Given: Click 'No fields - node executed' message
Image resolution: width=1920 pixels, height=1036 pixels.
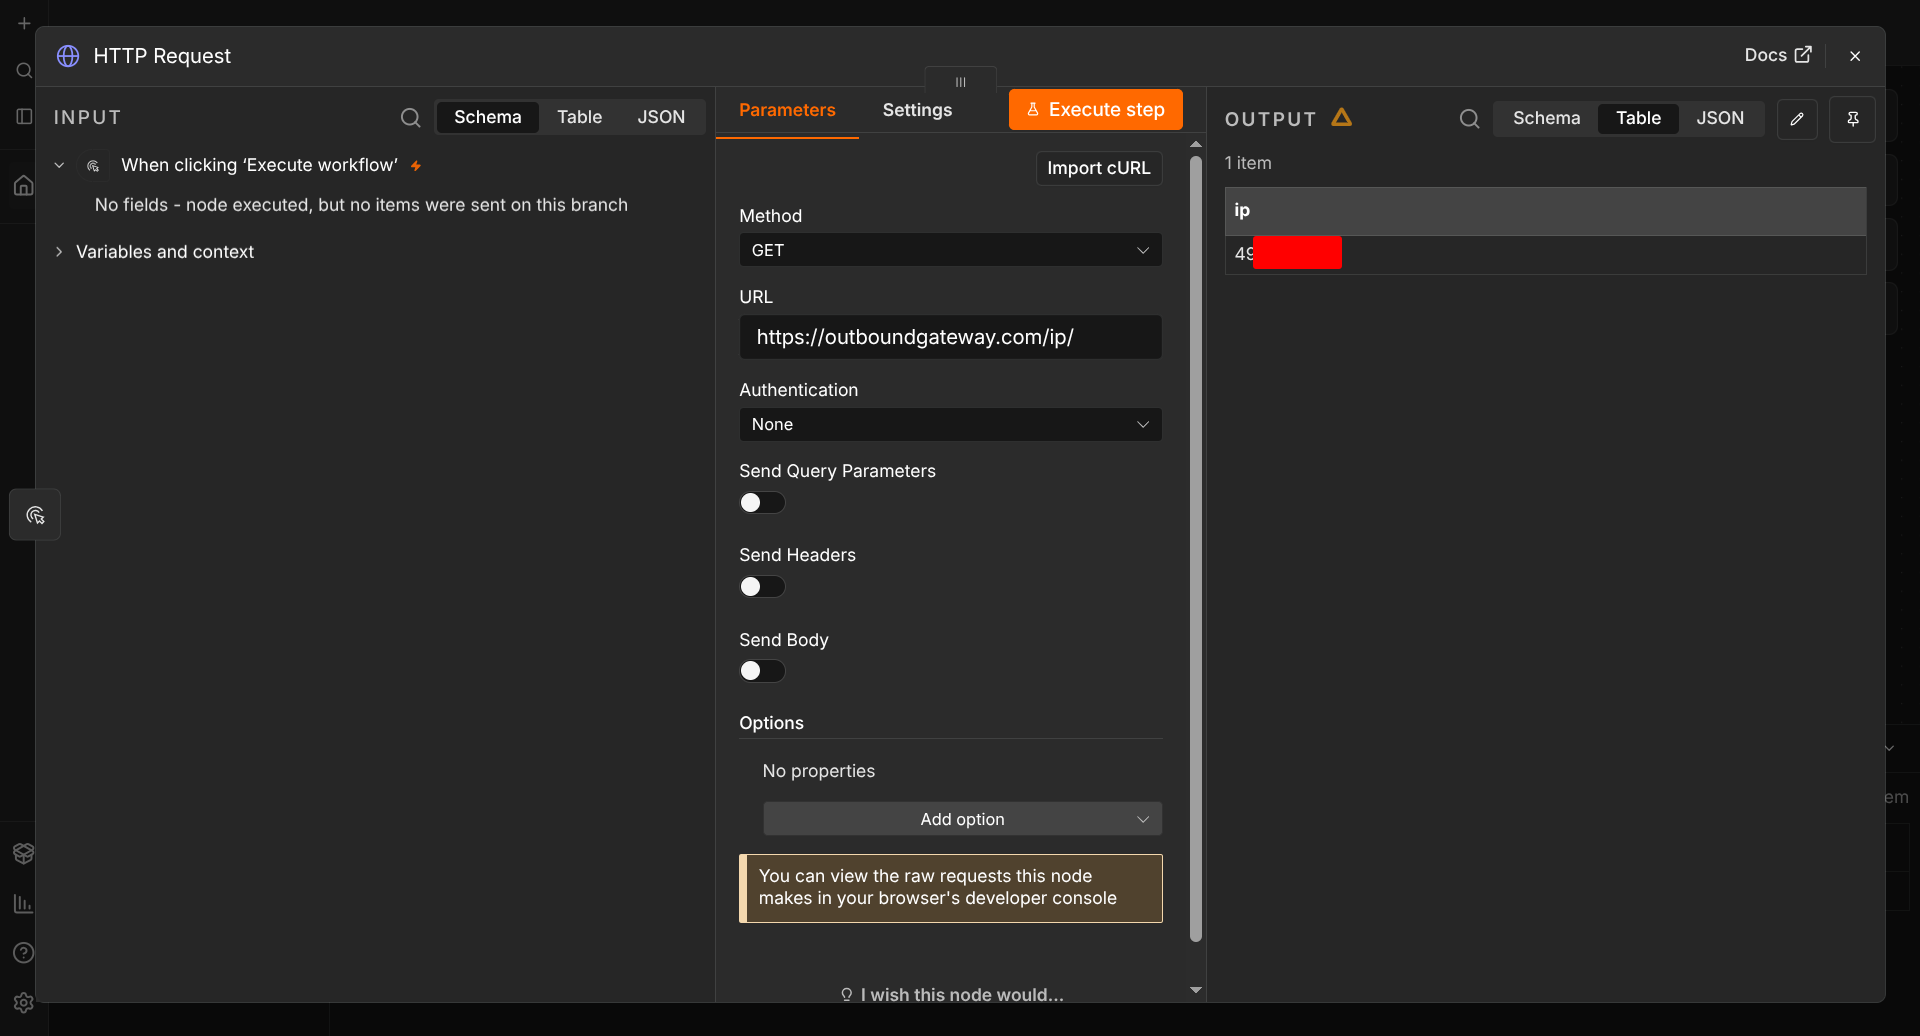Looking at the screenshot, I should [361, 205].
